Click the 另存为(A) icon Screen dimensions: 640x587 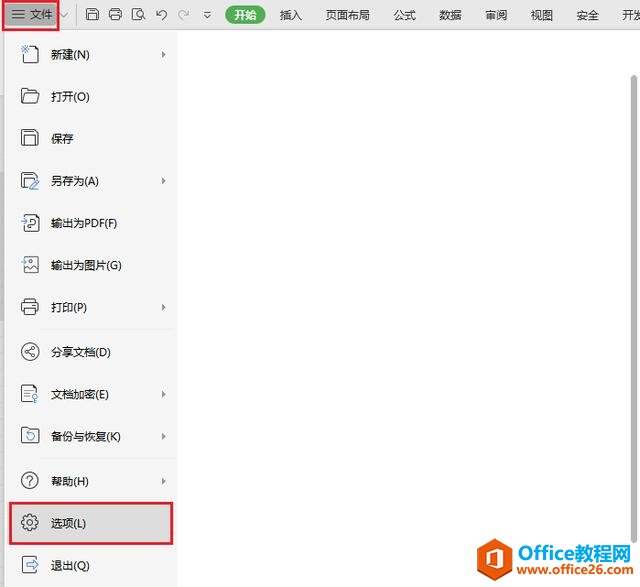point(30,181)
